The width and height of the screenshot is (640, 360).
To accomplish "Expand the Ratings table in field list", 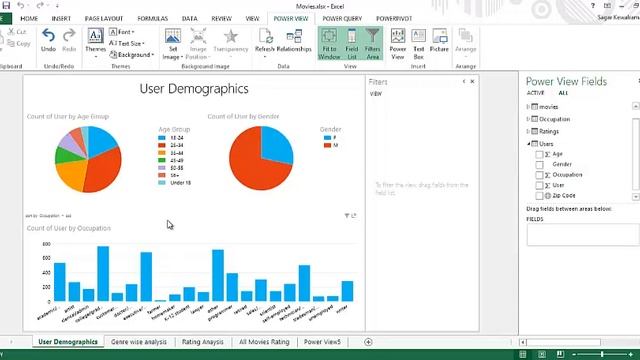I will click(x=528, y=131).
